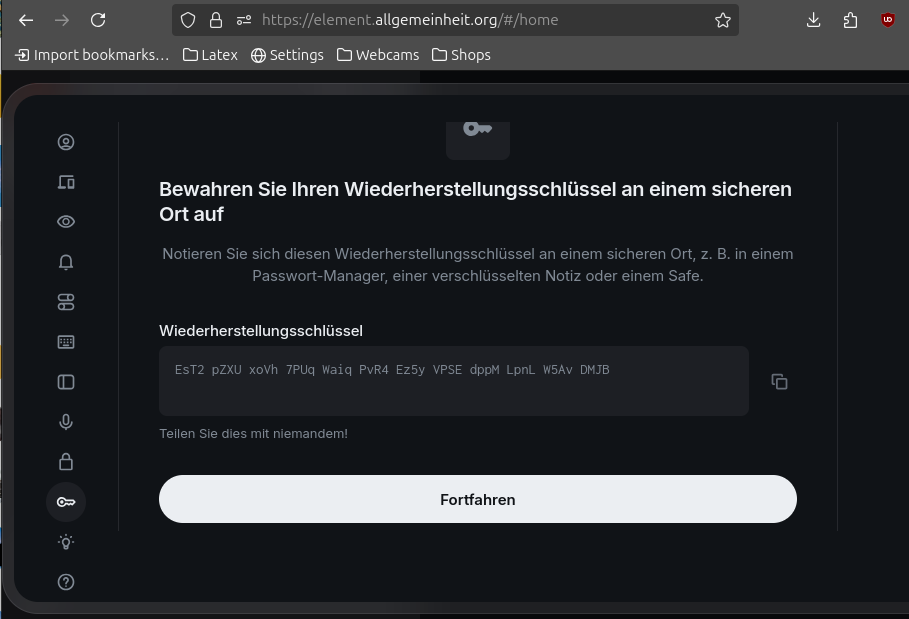Open the Preferences toggles icon

[66, 302]
